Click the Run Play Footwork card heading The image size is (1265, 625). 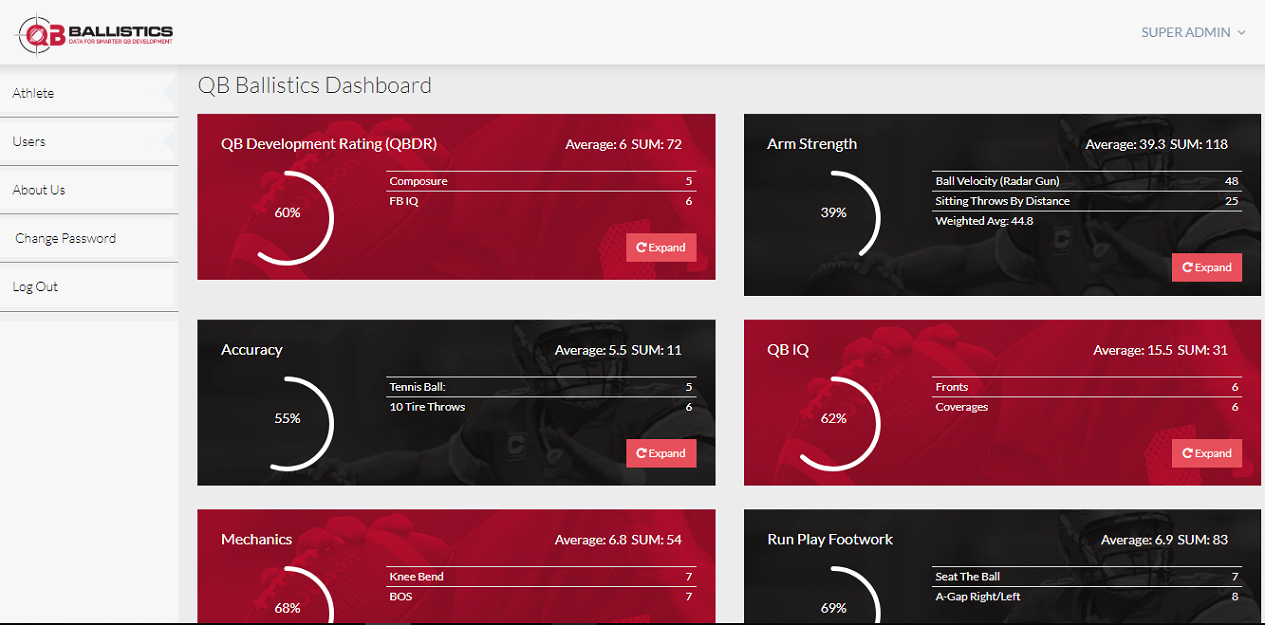[830, 539]
